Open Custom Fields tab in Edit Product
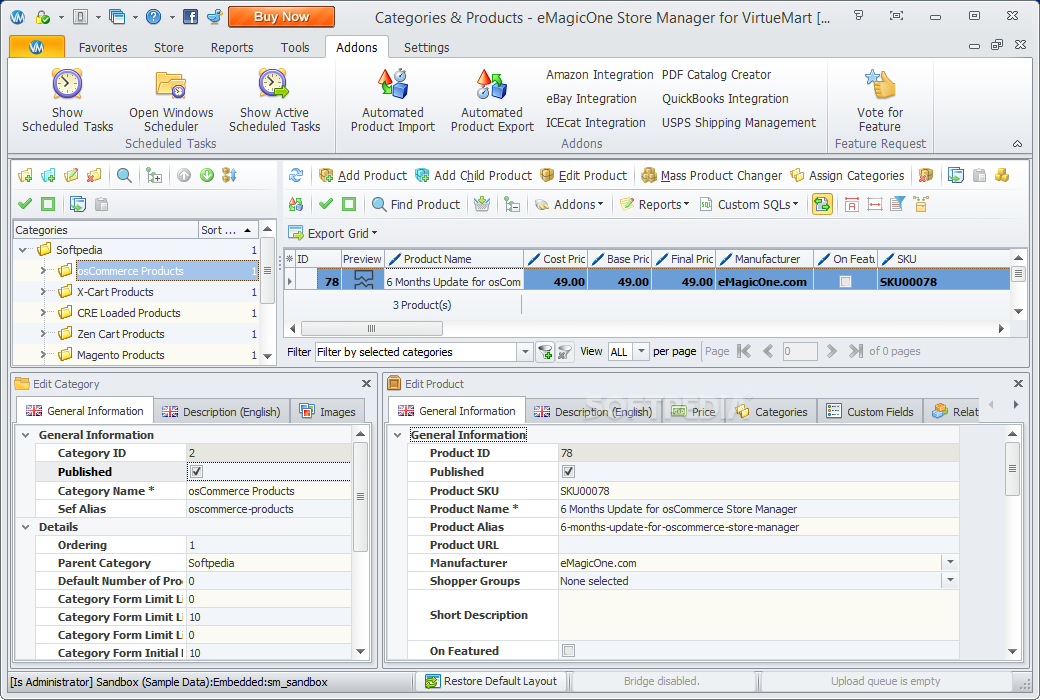Image resolution: width=1040 pixels, height=700 pixels. pyautogui.click(x=870, y=411)
